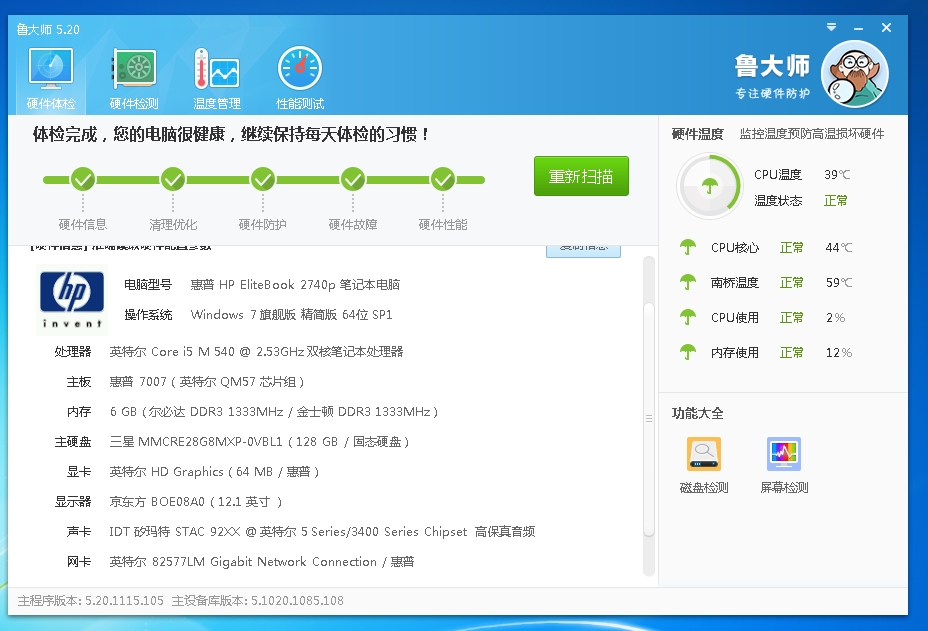
Task: Open the 温度管理 temperature management tab
Action: tap(217, 79)
